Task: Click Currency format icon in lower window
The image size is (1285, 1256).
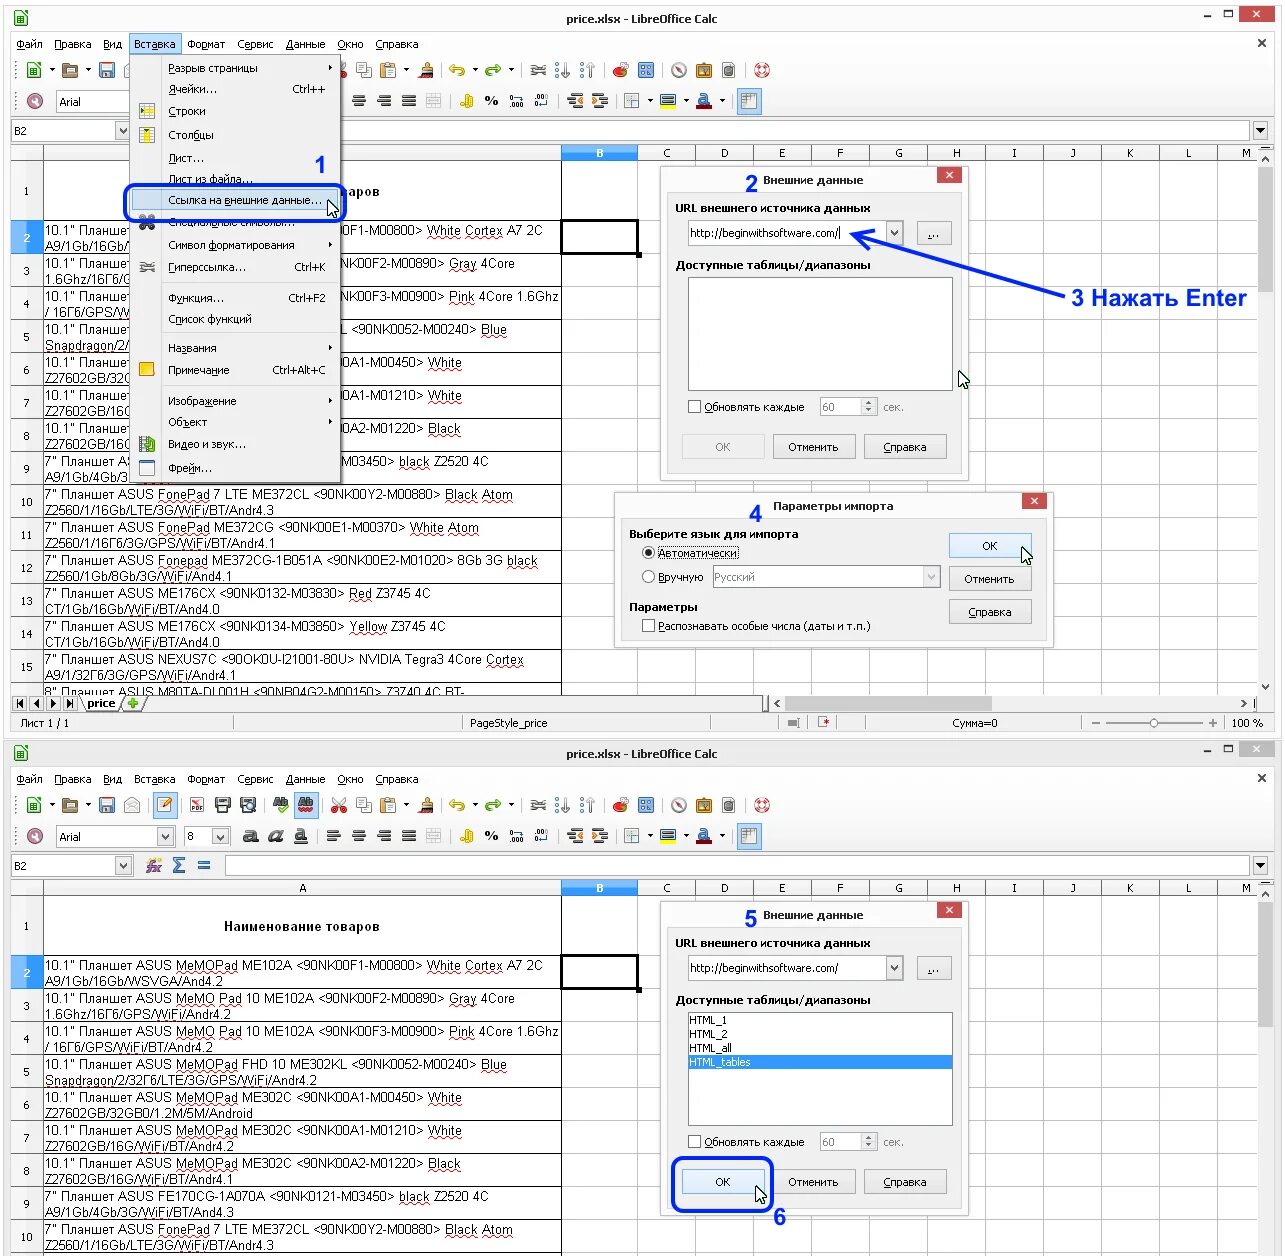Action: coord(466,836)
